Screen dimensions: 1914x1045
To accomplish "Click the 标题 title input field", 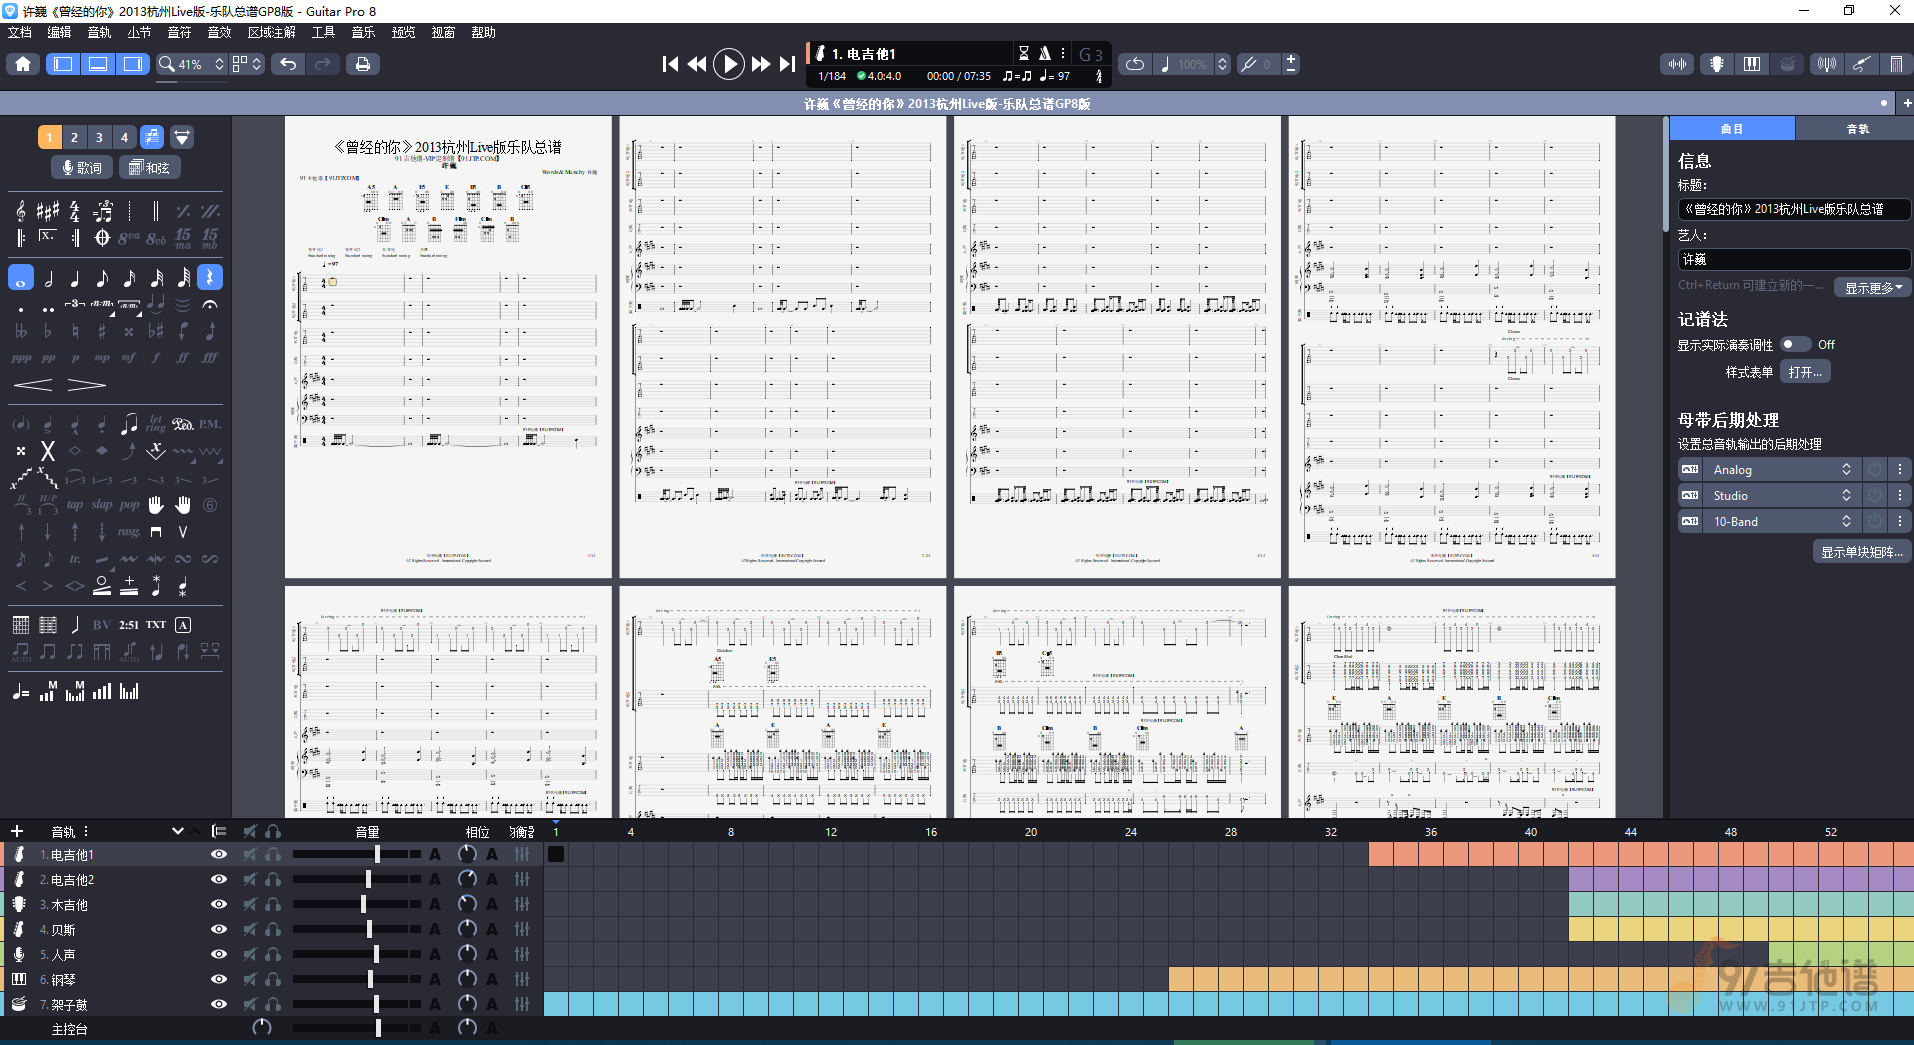I will point(1794,209).
